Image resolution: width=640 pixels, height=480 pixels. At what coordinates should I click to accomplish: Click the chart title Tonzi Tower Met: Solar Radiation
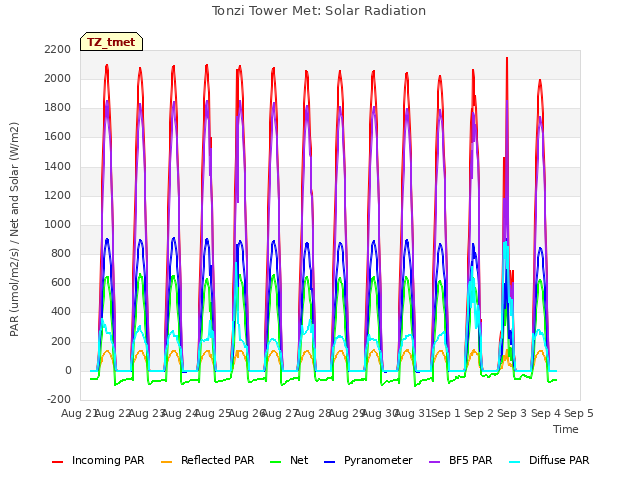click(319, 11)
